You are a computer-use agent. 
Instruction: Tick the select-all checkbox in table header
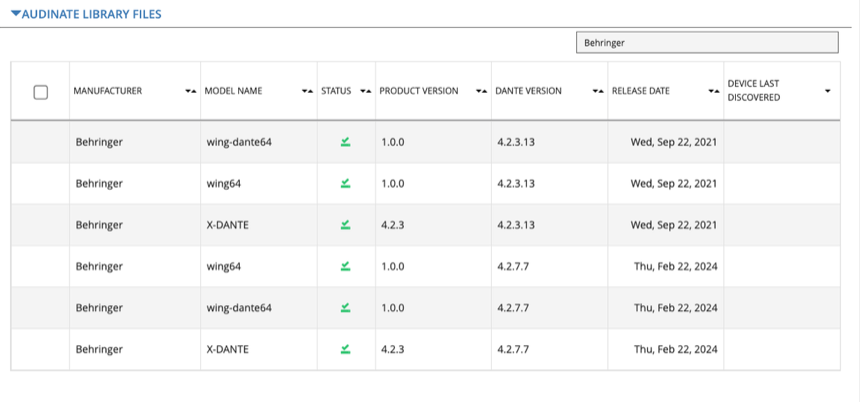point(41,92)
